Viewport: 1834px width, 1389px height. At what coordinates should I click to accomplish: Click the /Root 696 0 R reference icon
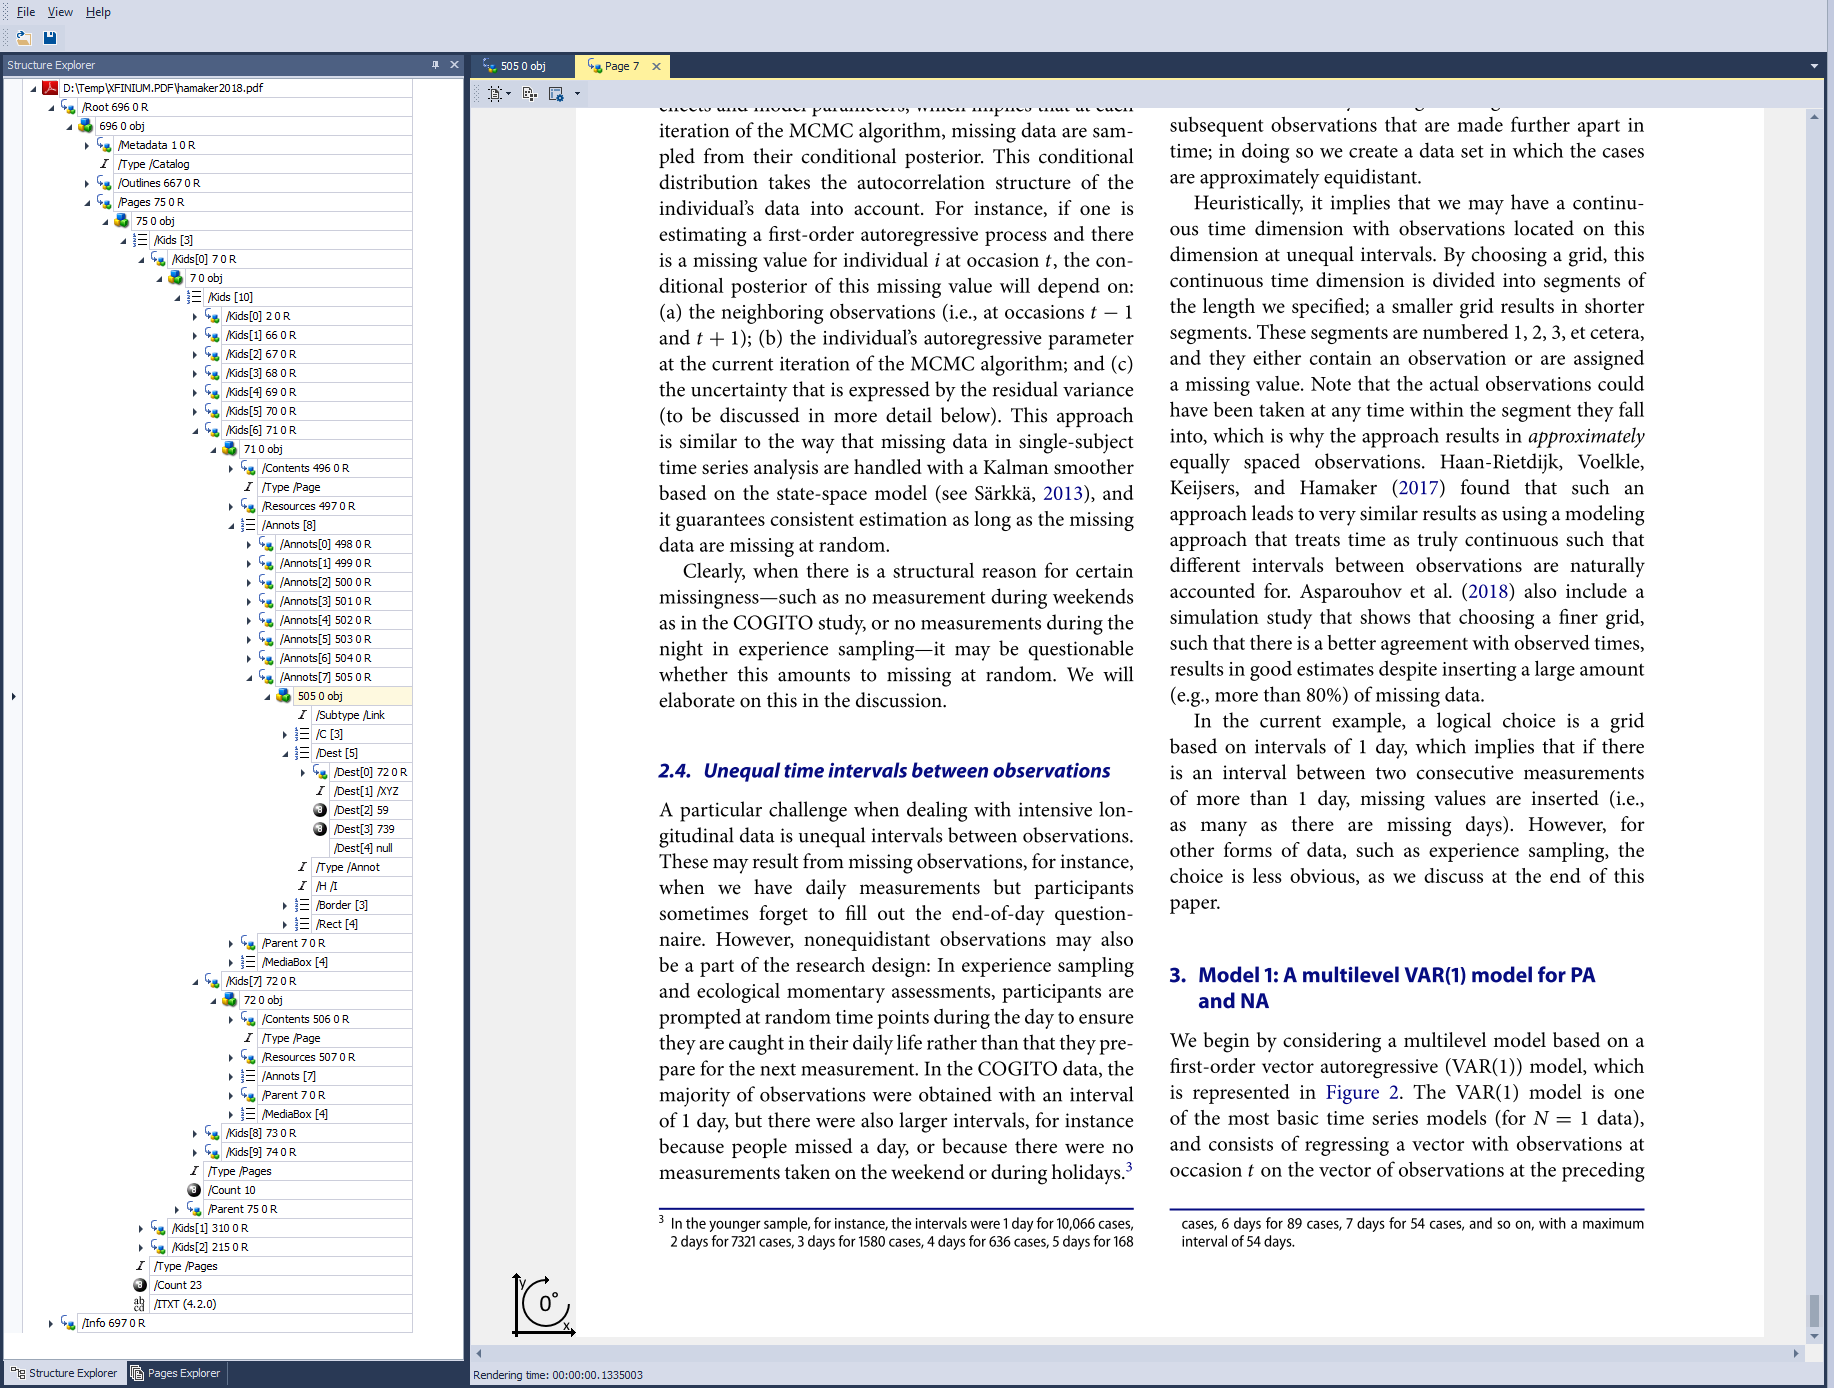pyautogui.click(x=68, y=107)
